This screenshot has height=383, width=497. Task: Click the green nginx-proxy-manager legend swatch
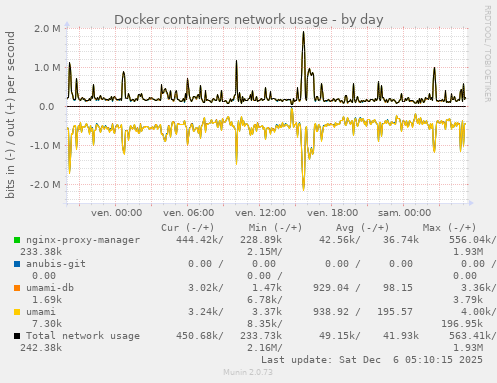17,240
